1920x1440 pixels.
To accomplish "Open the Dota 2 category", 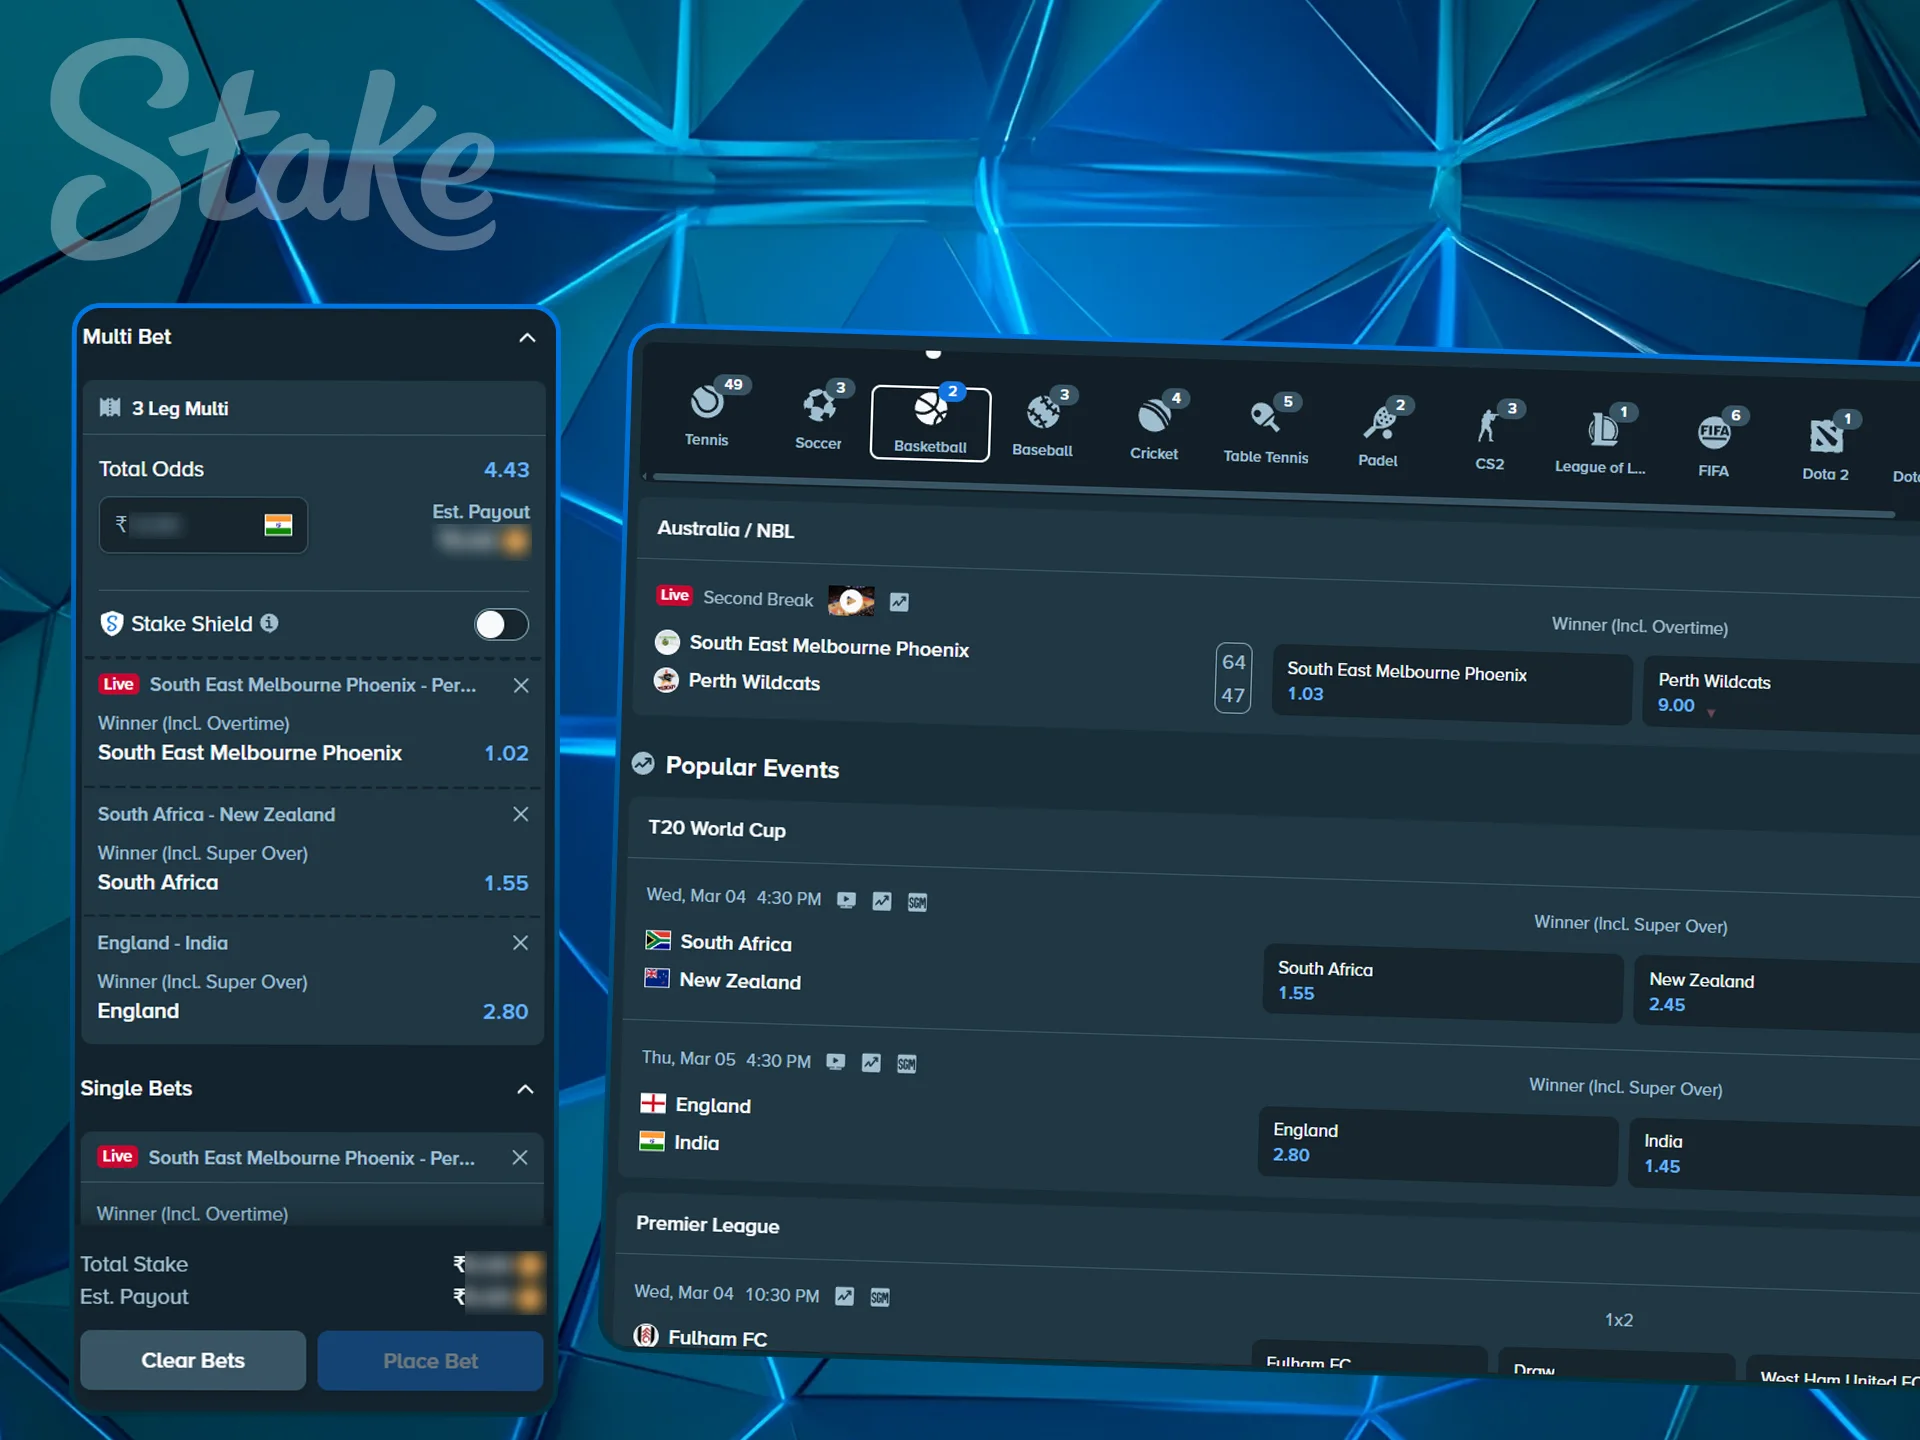I will point(1826,448).
